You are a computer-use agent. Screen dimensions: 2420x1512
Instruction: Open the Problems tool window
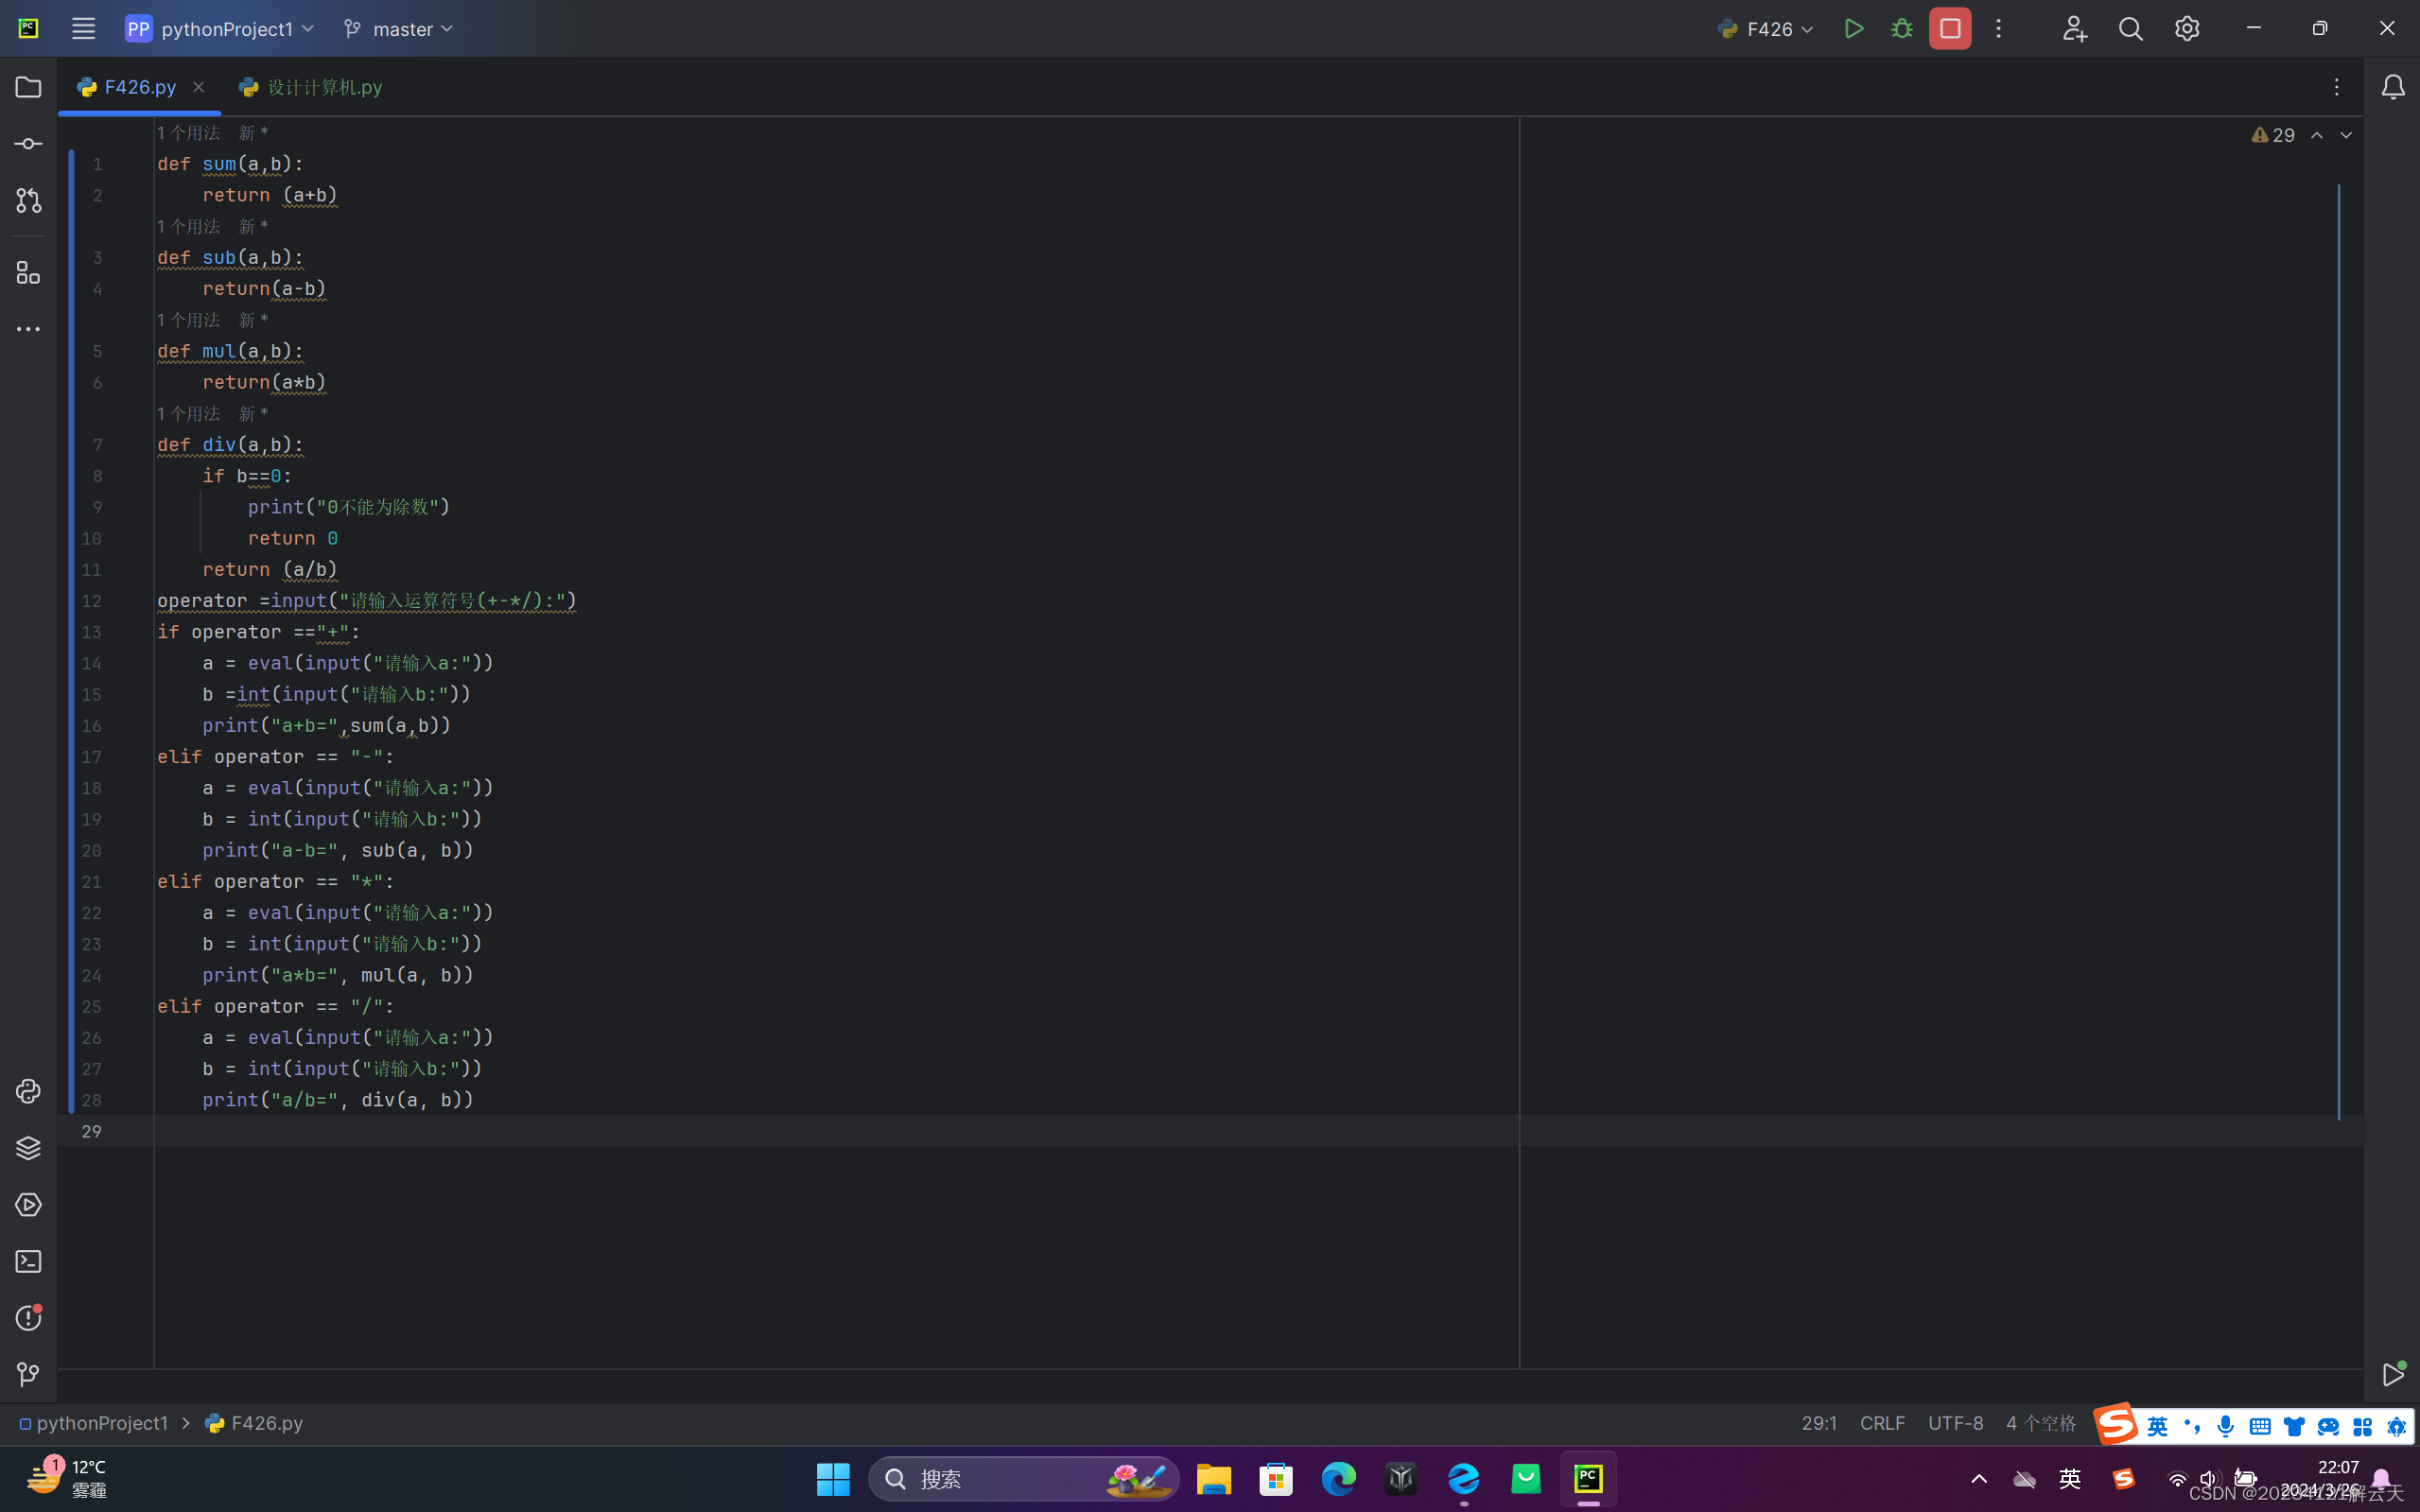point(27,1318)
